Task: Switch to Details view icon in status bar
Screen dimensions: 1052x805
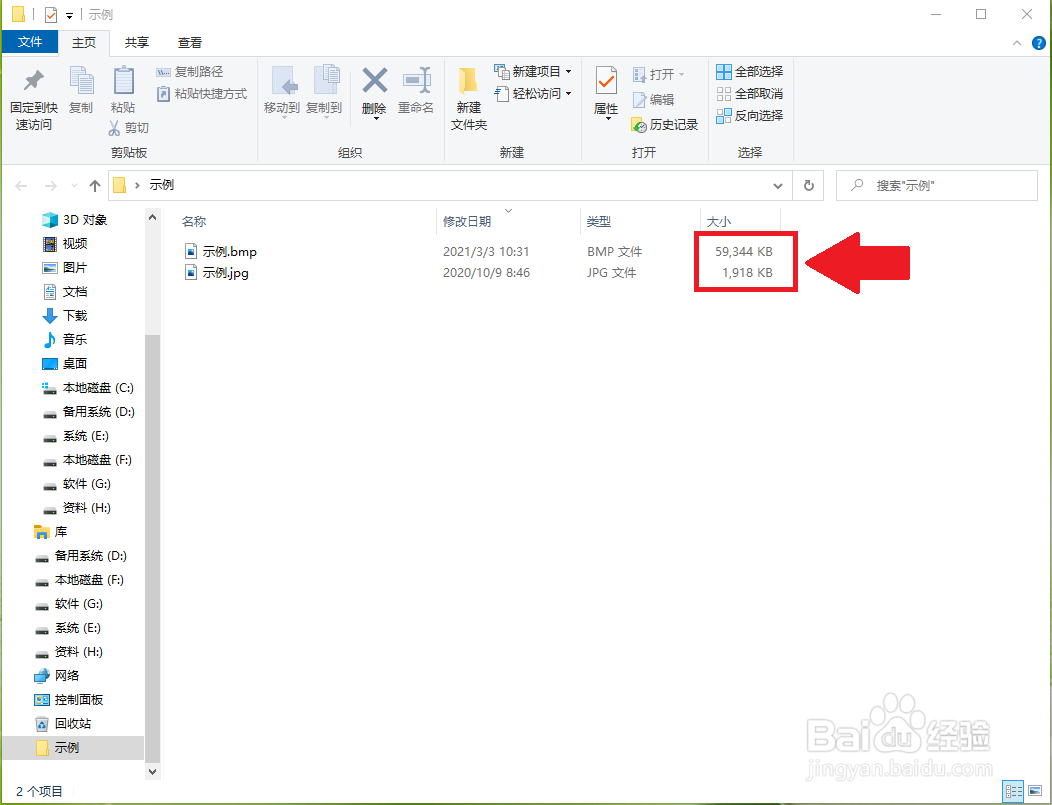Action: (x=1013, y=791)
